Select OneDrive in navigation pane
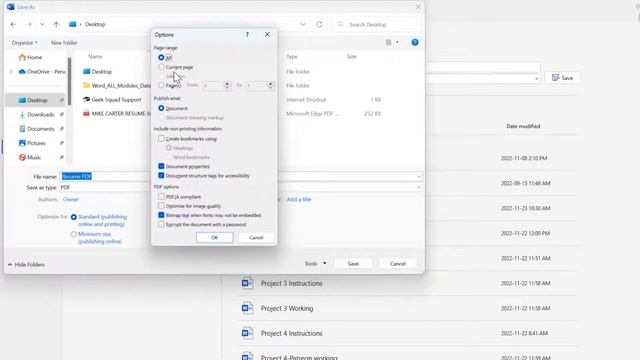640x360 pixels. 42,71
